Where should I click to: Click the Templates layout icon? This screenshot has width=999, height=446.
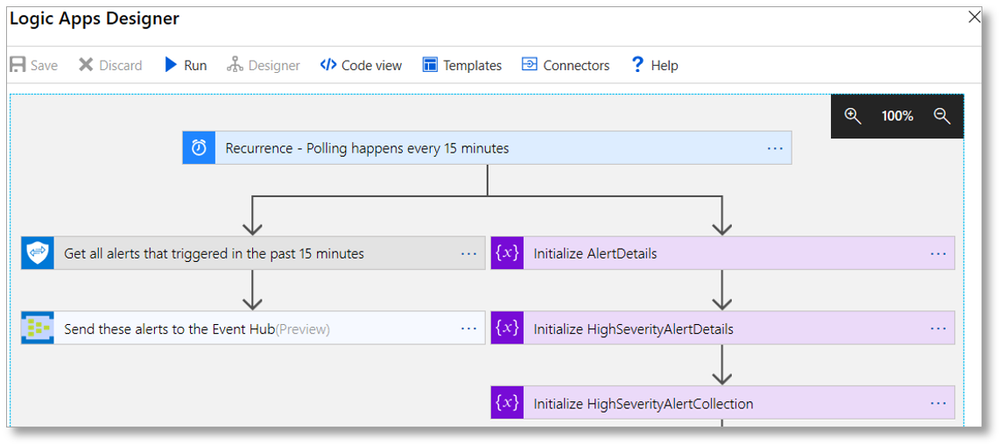click(x=430, y=65)
